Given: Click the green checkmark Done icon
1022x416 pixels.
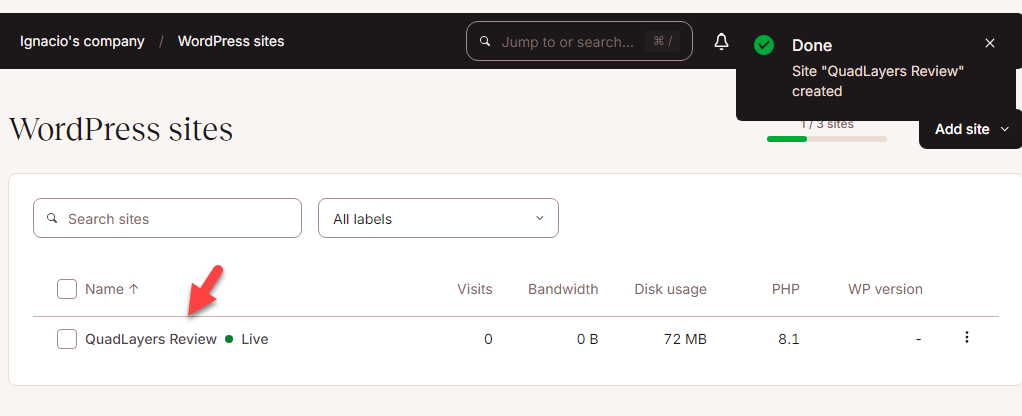Looking at the screenshot, I should click(764, 45).
